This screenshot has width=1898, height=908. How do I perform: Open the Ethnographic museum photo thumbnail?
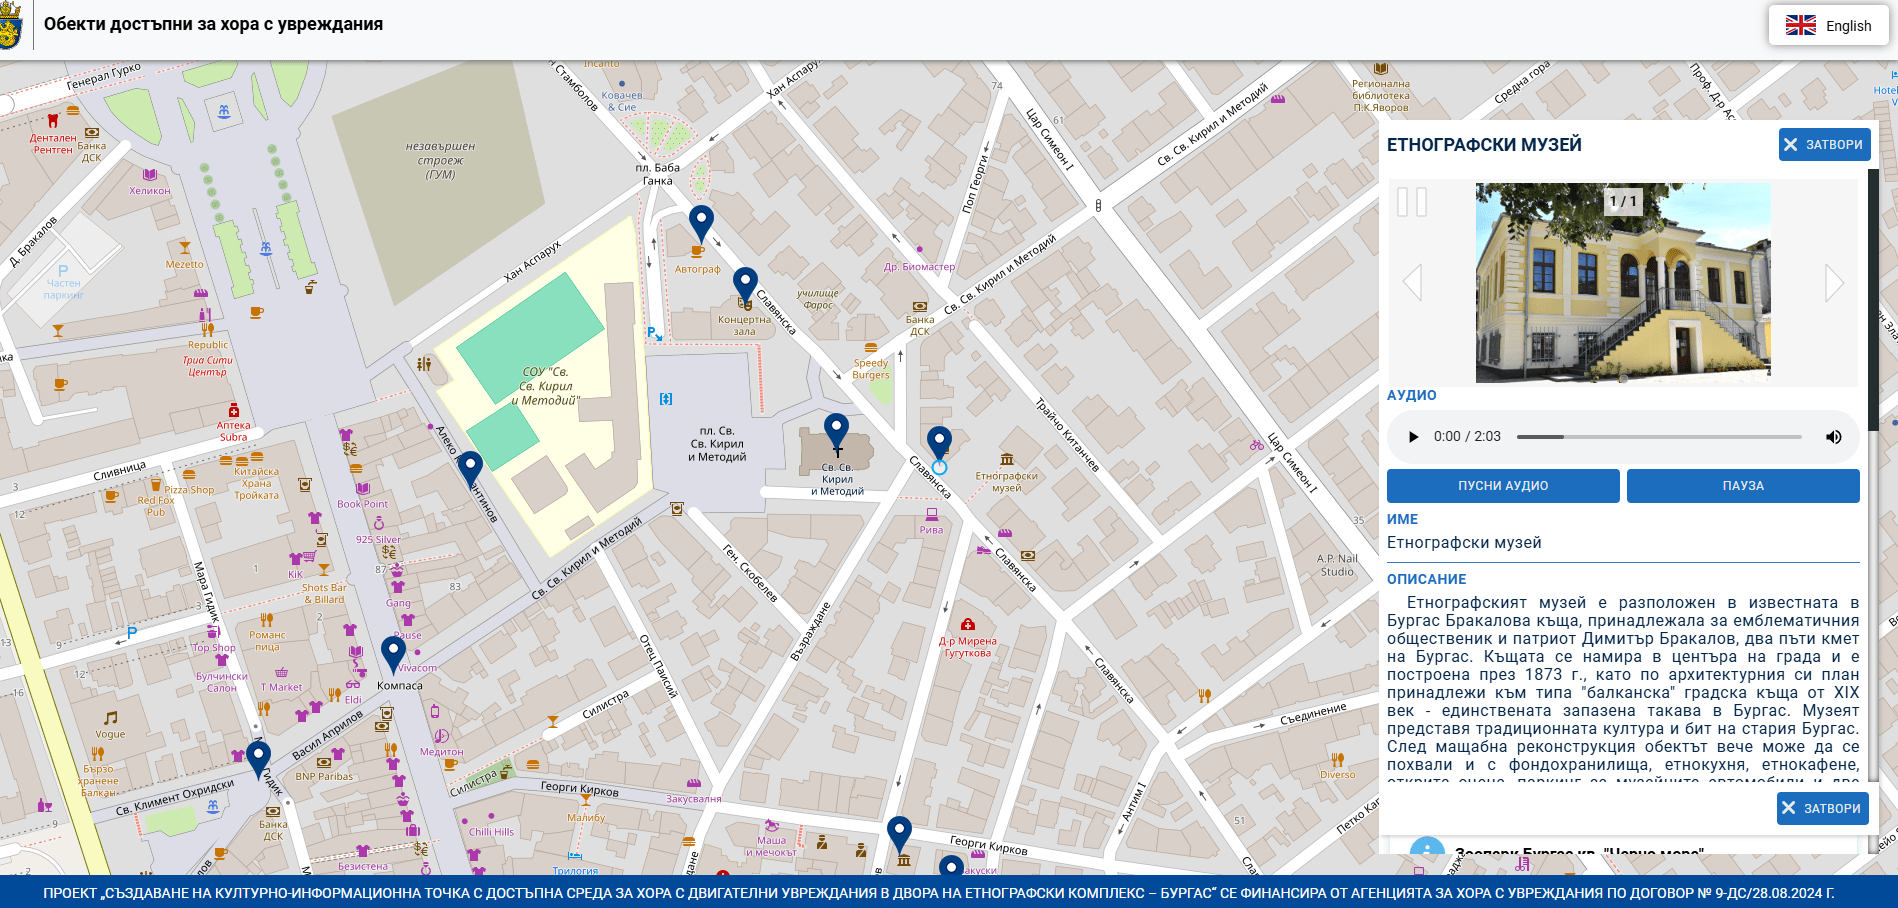click(x=1622, y=282)
